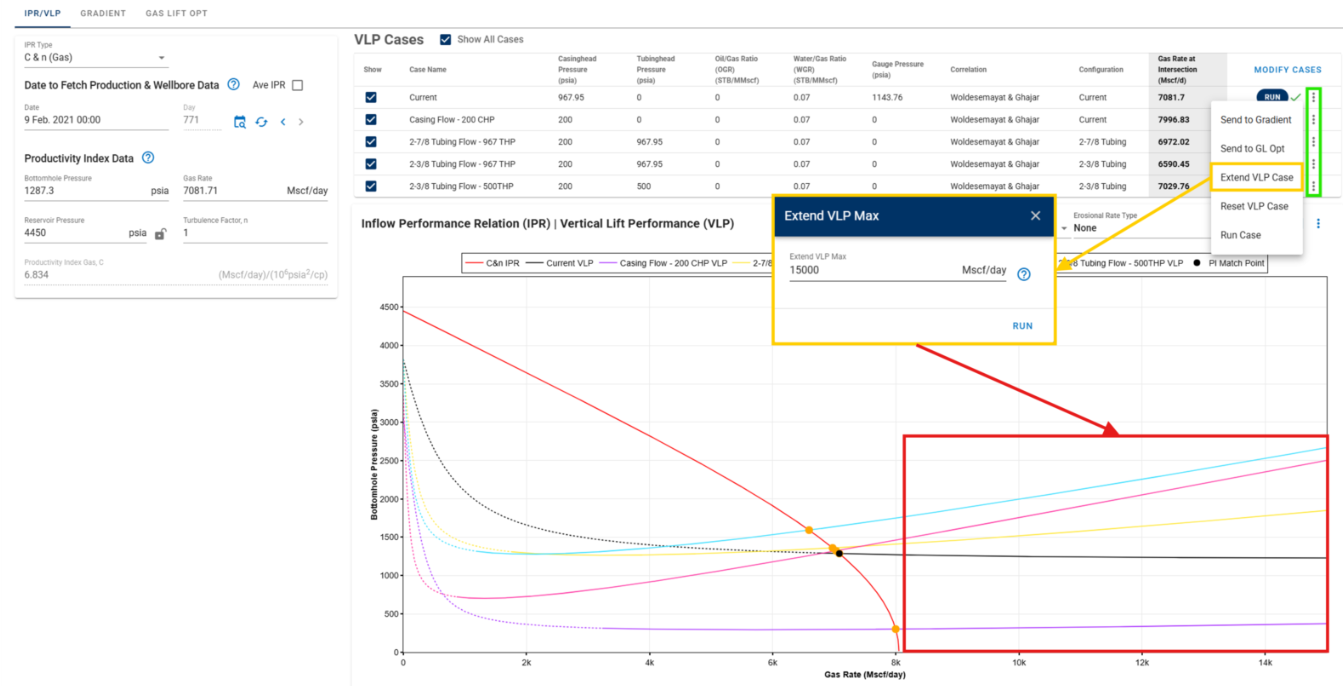Open chart options three-dot menu
1343x686 pixels.
(1318, 224)
